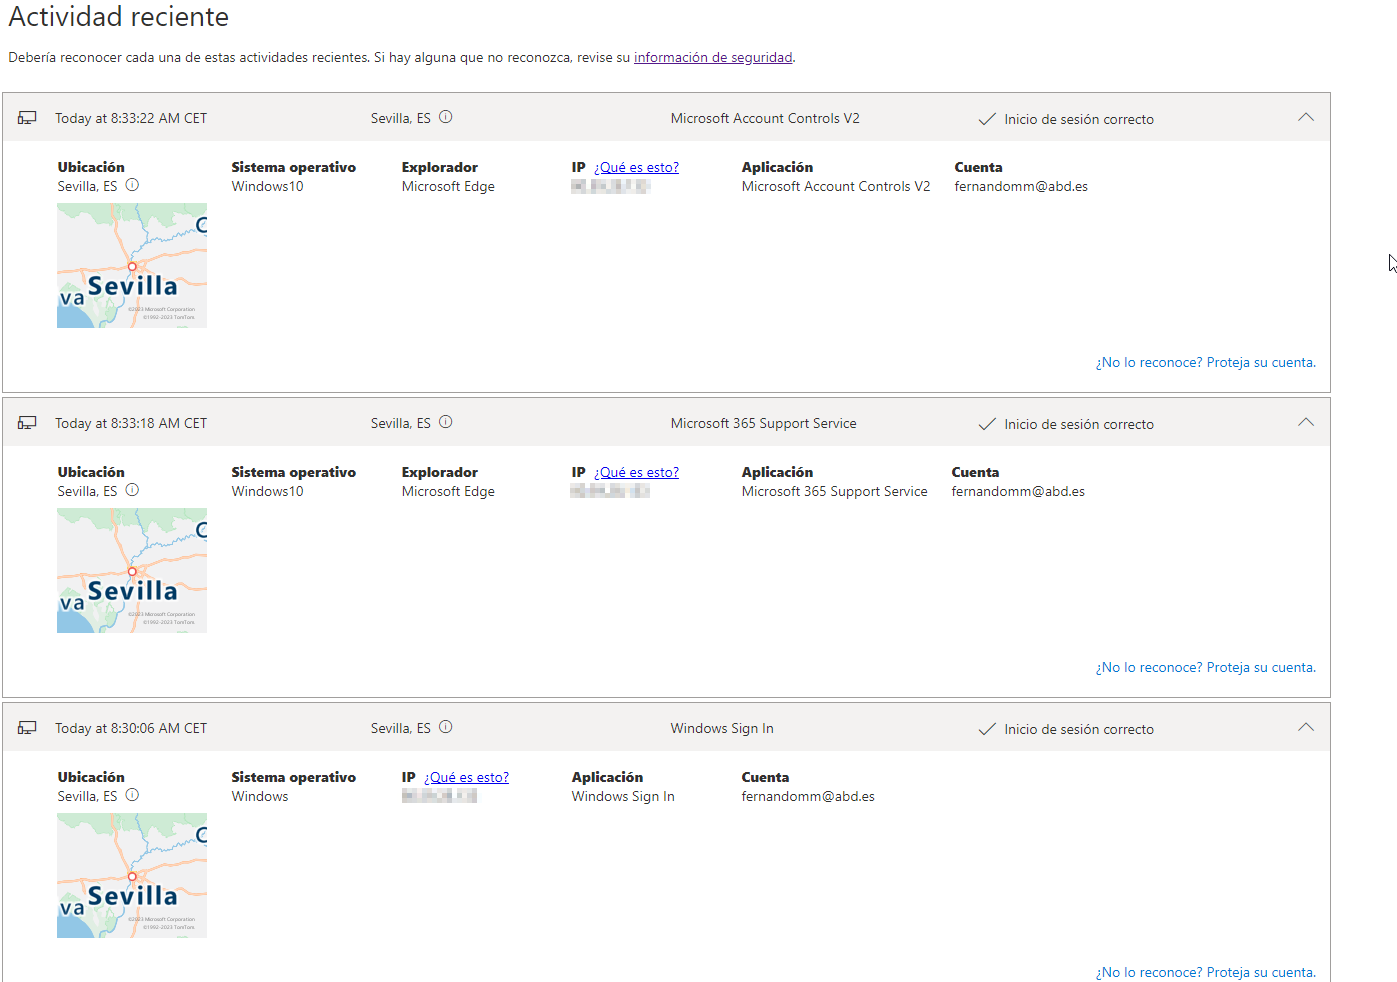The image size is (1397, 982).
Task: Open location info icon in Account Controls header
Action: (446, 117)
